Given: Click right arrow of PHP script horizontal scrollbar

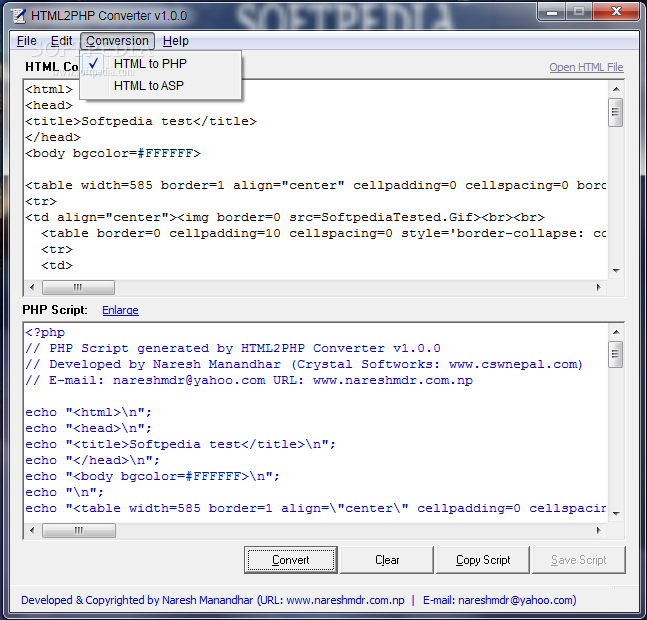Looking at the screenshot, I should [x=598, y=530].
